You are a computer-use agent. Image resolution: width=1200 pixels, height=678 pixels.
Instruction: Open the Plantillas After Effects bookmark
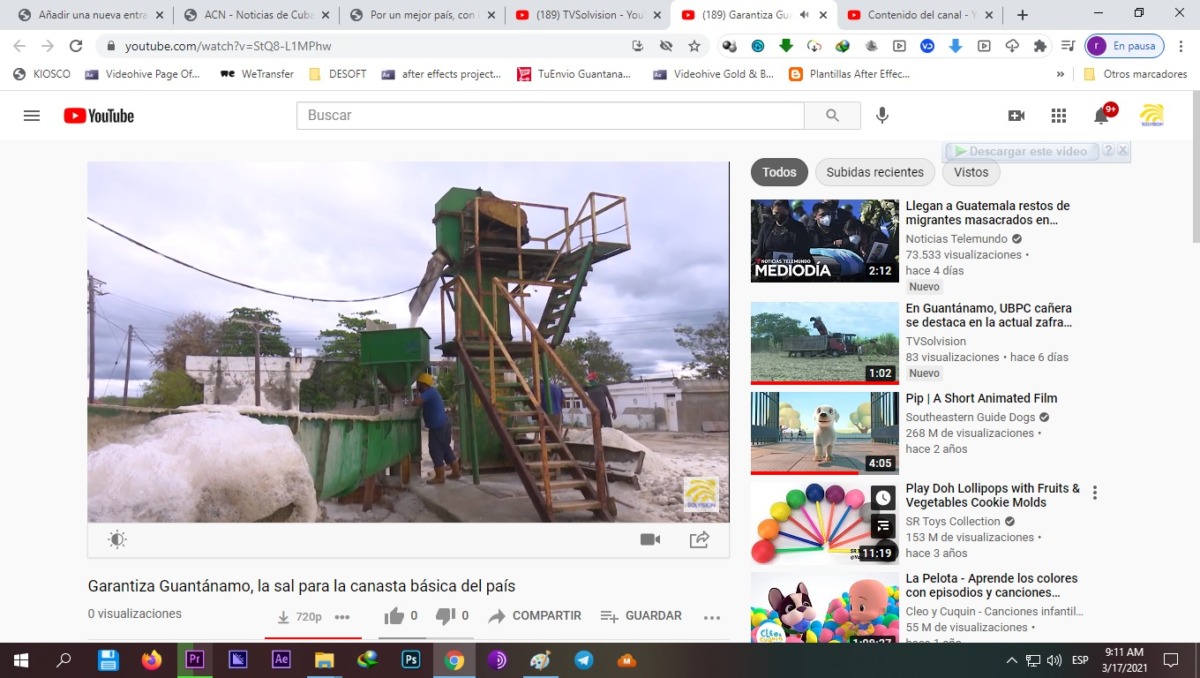click(x=850, y=74)
